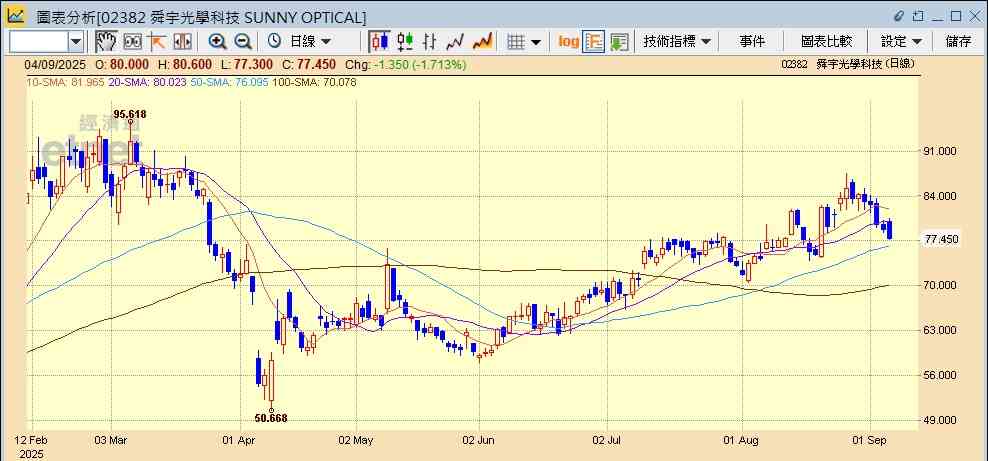The width and height of the screenshot is (988, 461).
Task: Click the 01 Sep axis label
Action: click(870, 439)
